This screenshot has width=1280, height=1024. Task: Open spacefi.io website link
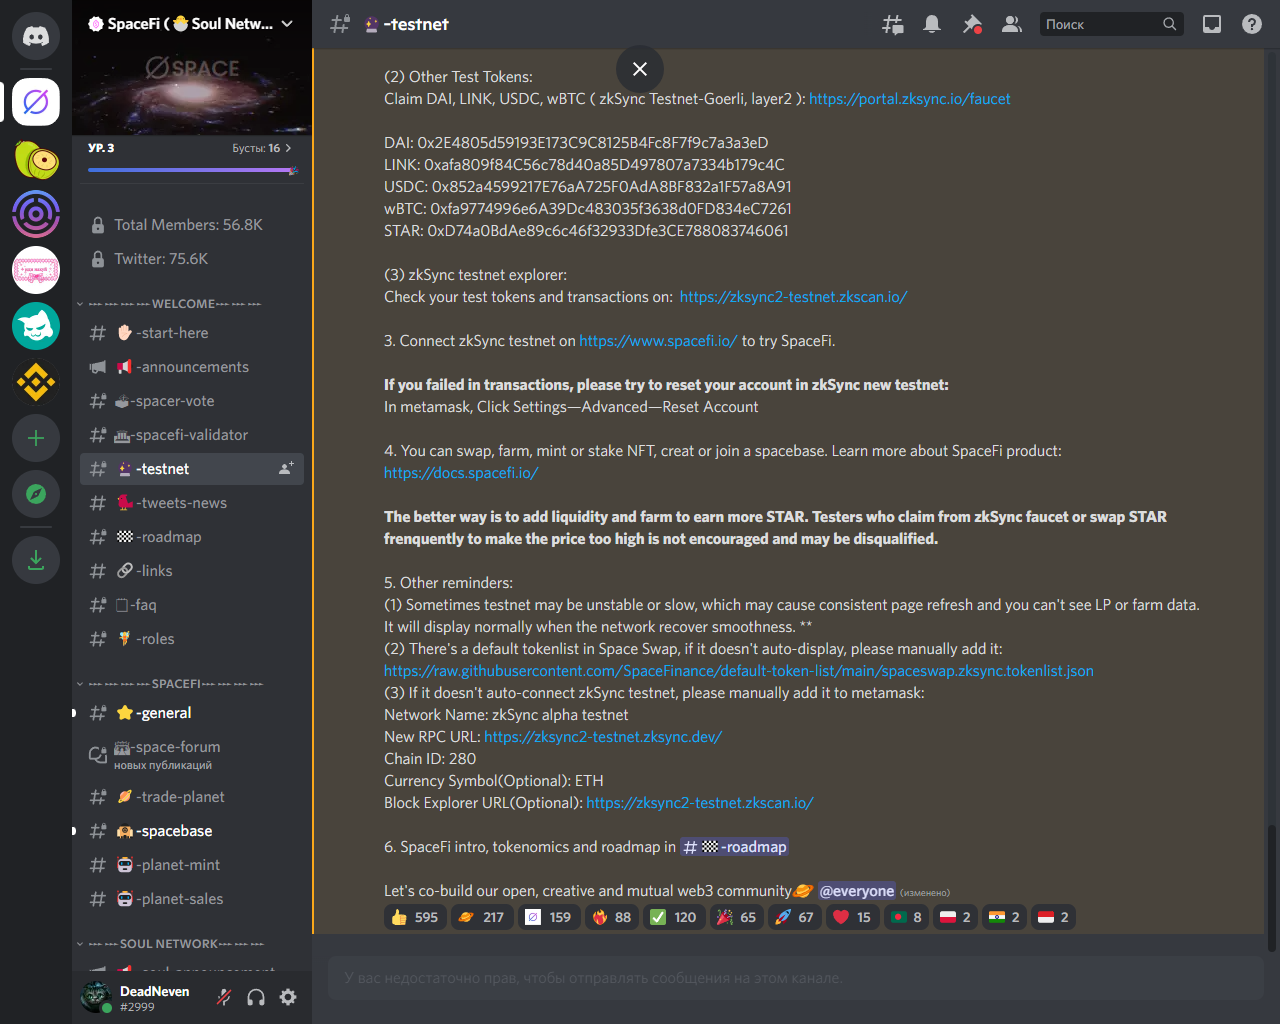658,341
